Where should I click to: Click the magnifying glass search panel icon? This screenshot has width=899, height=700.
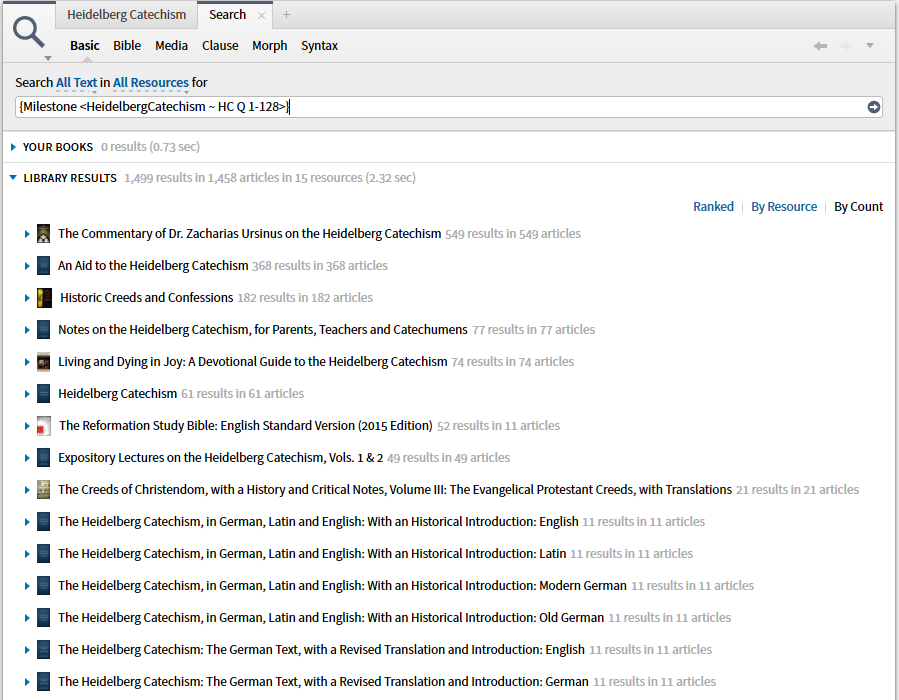pos(29,32)
